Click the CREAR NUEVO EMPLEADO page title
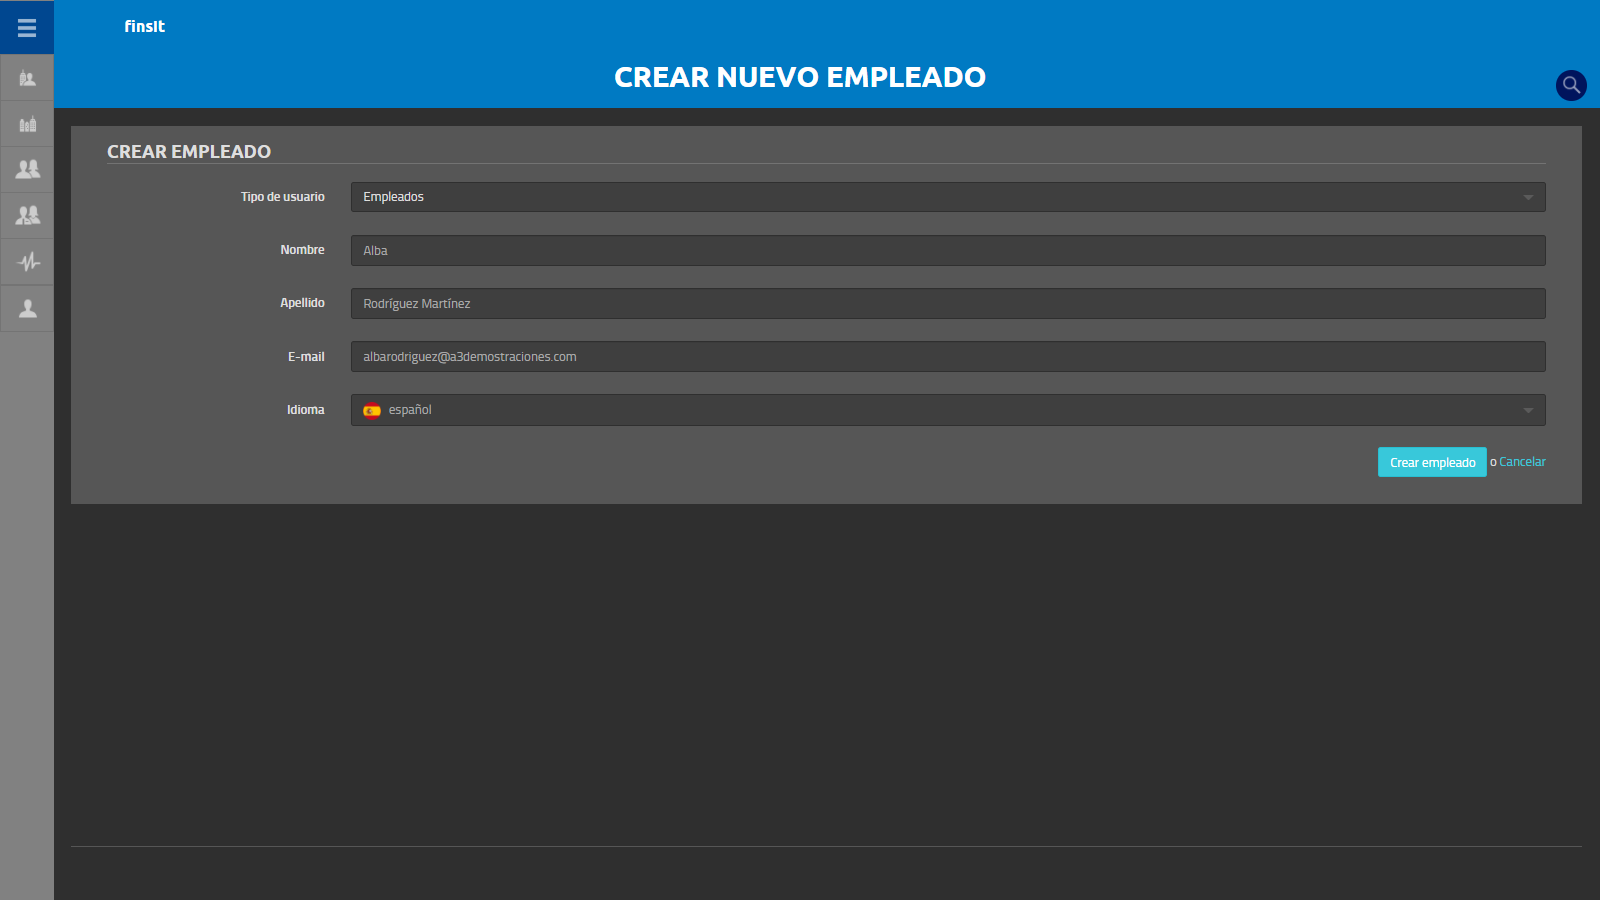1600x900 pixels. 800,77
